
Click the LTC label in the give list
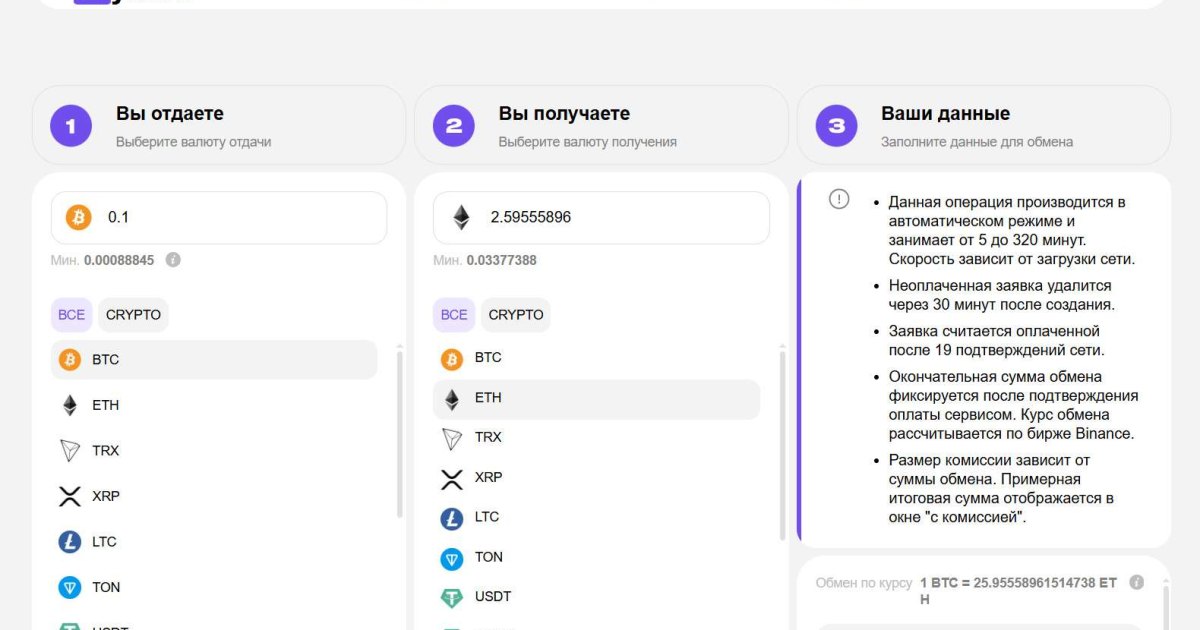(104, 542)
